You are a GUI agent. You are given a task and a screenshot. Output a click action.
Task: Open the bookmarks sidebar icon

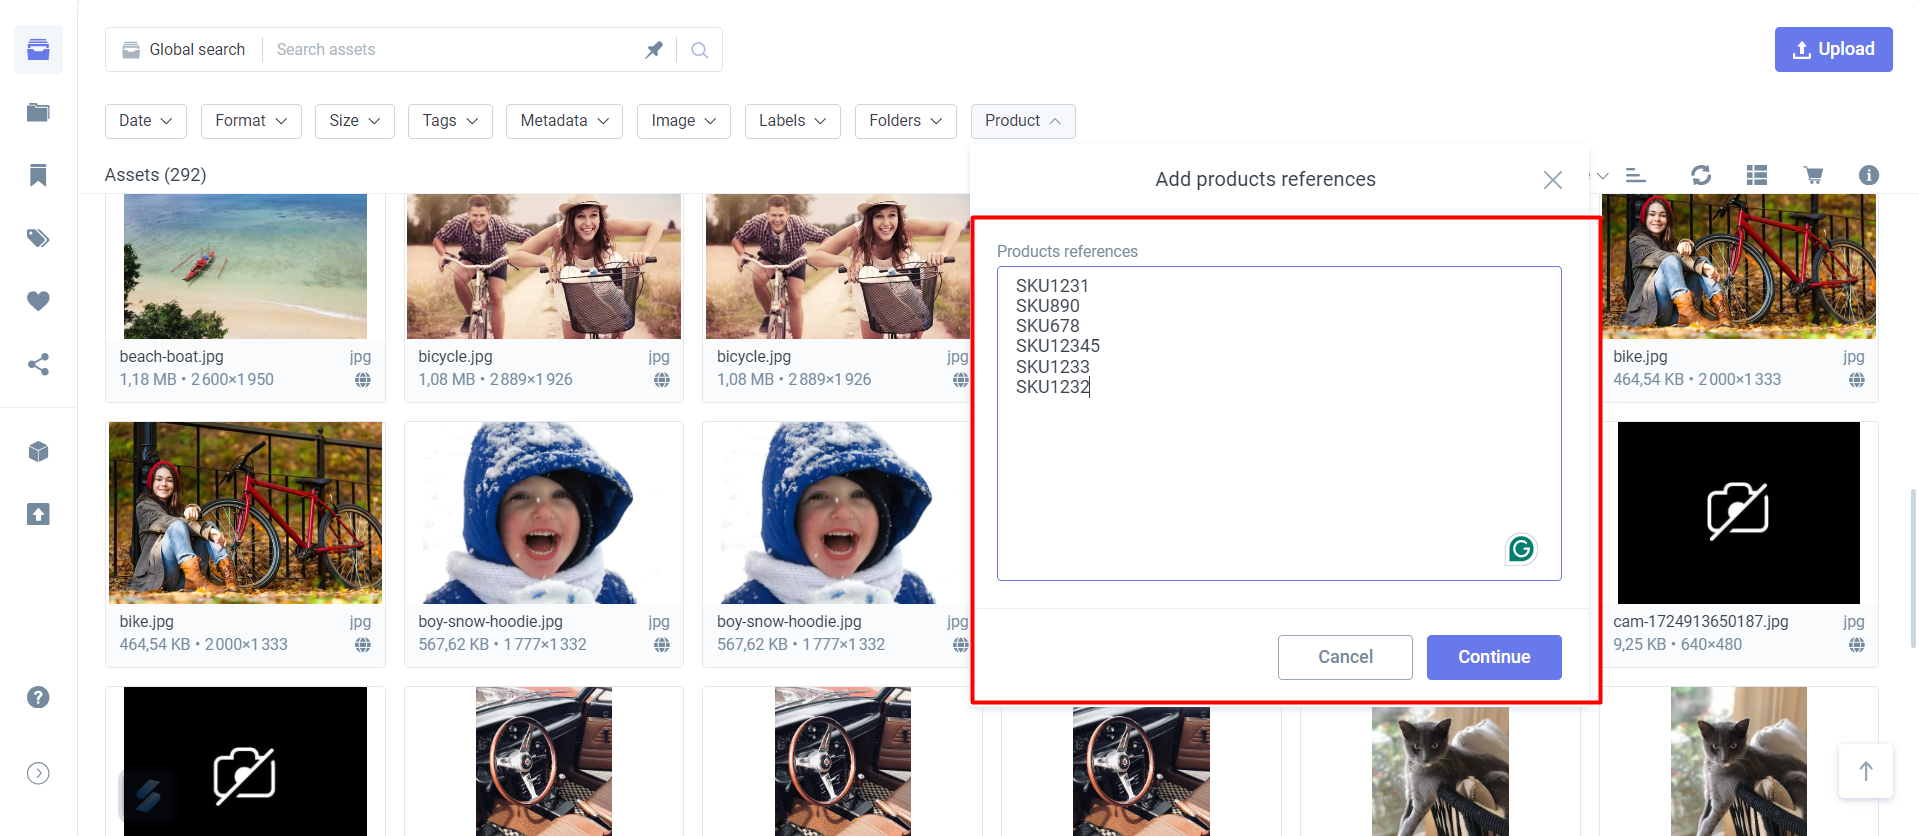pyautogui.click(x=38, y=176)
